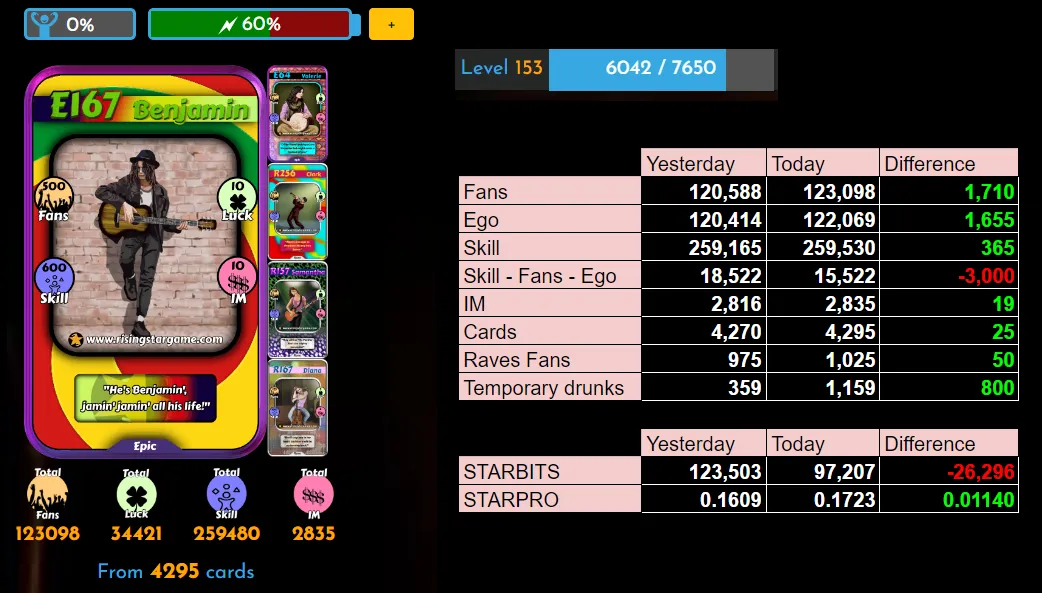Click the yellow plus energy button
Screen dimensions: 1042x593
(x=391, y=25)
